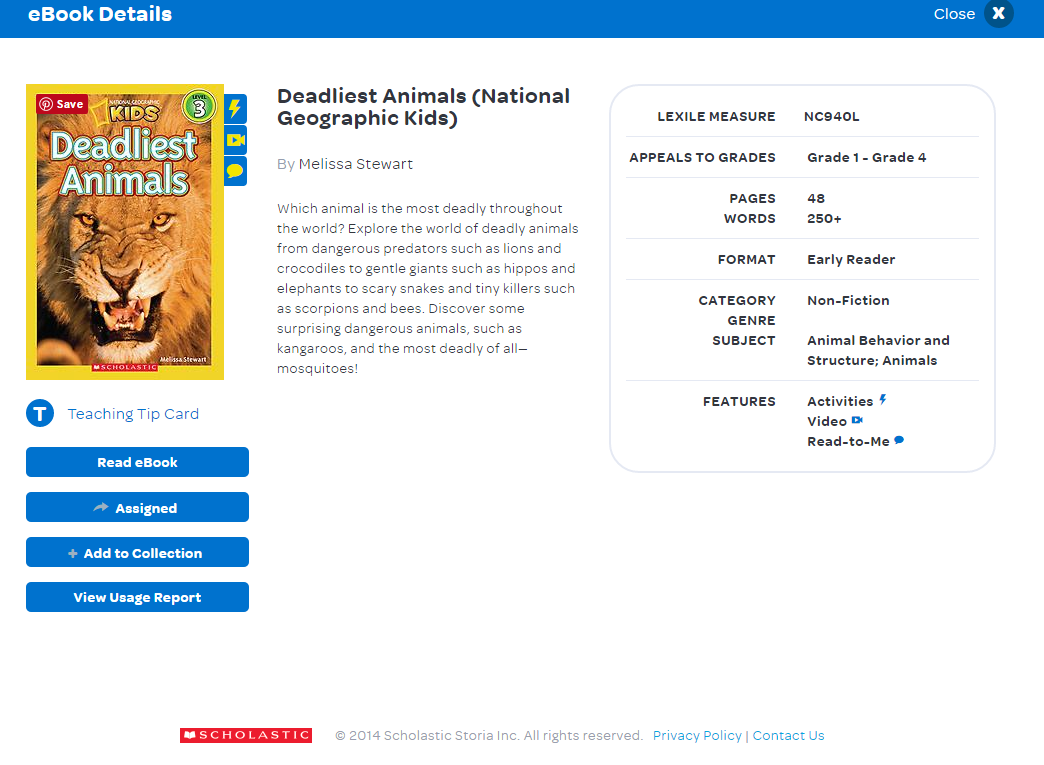This screenshot has width=1044, height=765.
Task: Click the 250+ words value
Action: [x=824, y=218]
